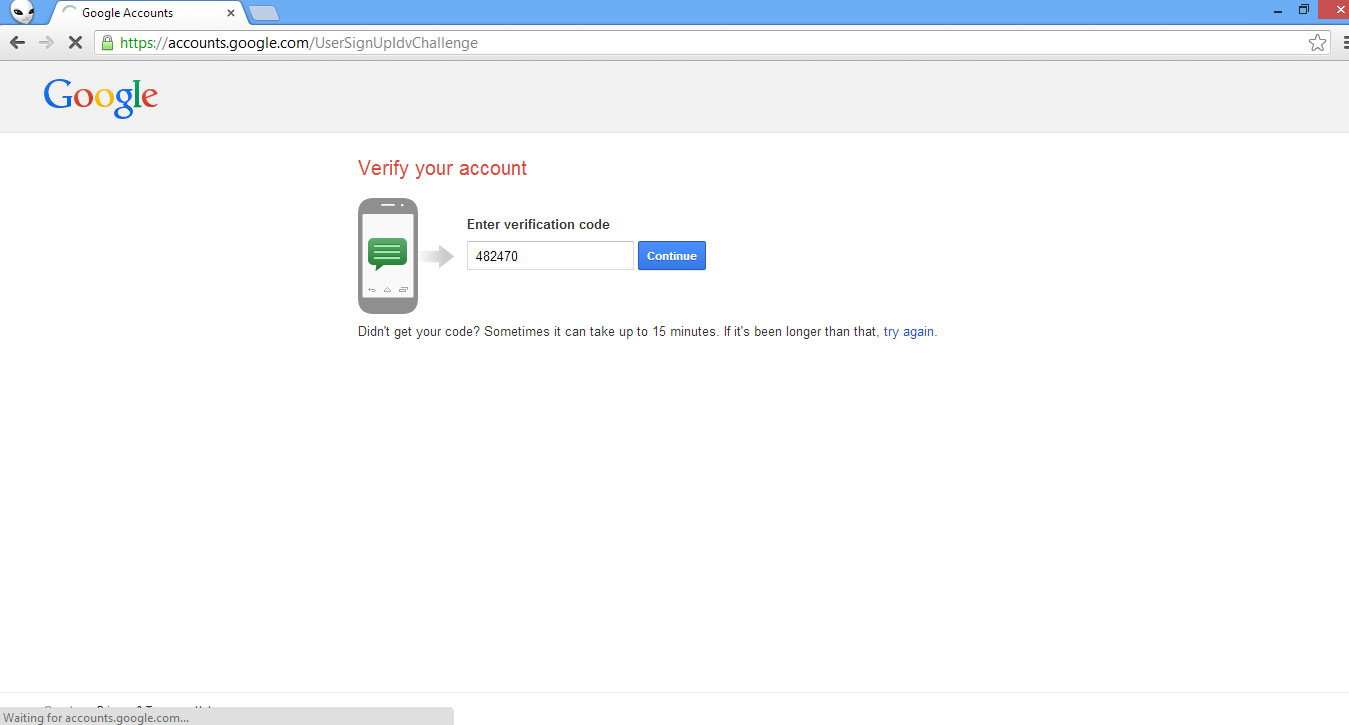Screen dimensions: 1349x725
Task: Stop page loading with the X button
Action: 75,43
